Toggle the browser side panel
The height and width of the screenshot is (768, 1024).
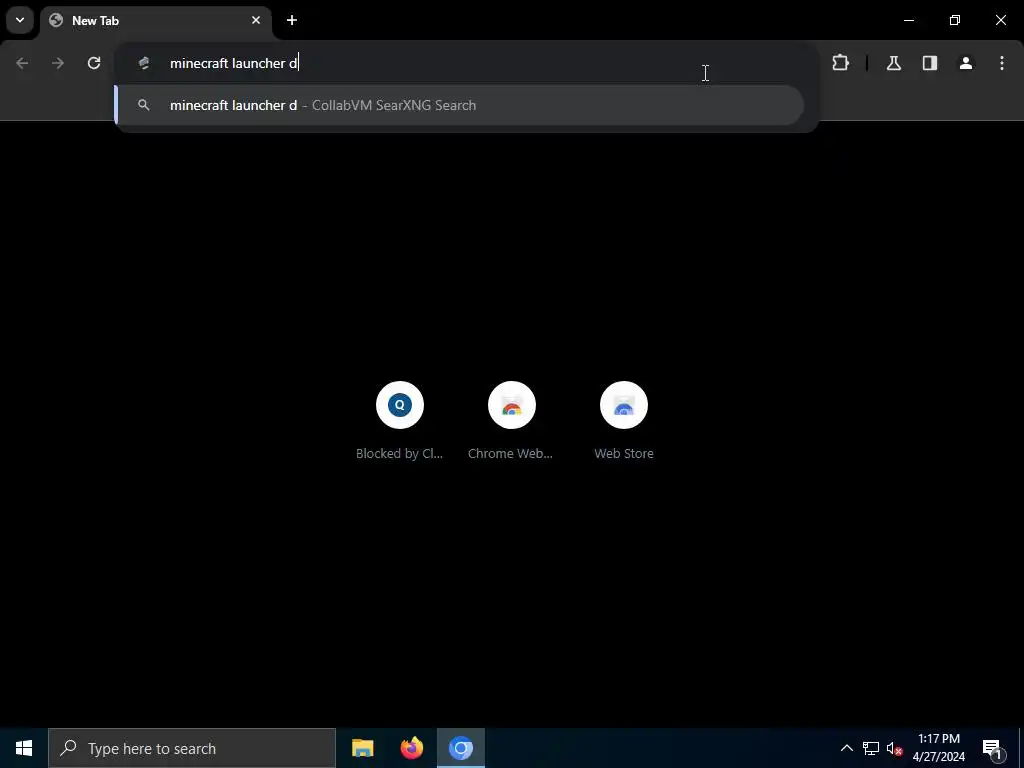(930, 63)
